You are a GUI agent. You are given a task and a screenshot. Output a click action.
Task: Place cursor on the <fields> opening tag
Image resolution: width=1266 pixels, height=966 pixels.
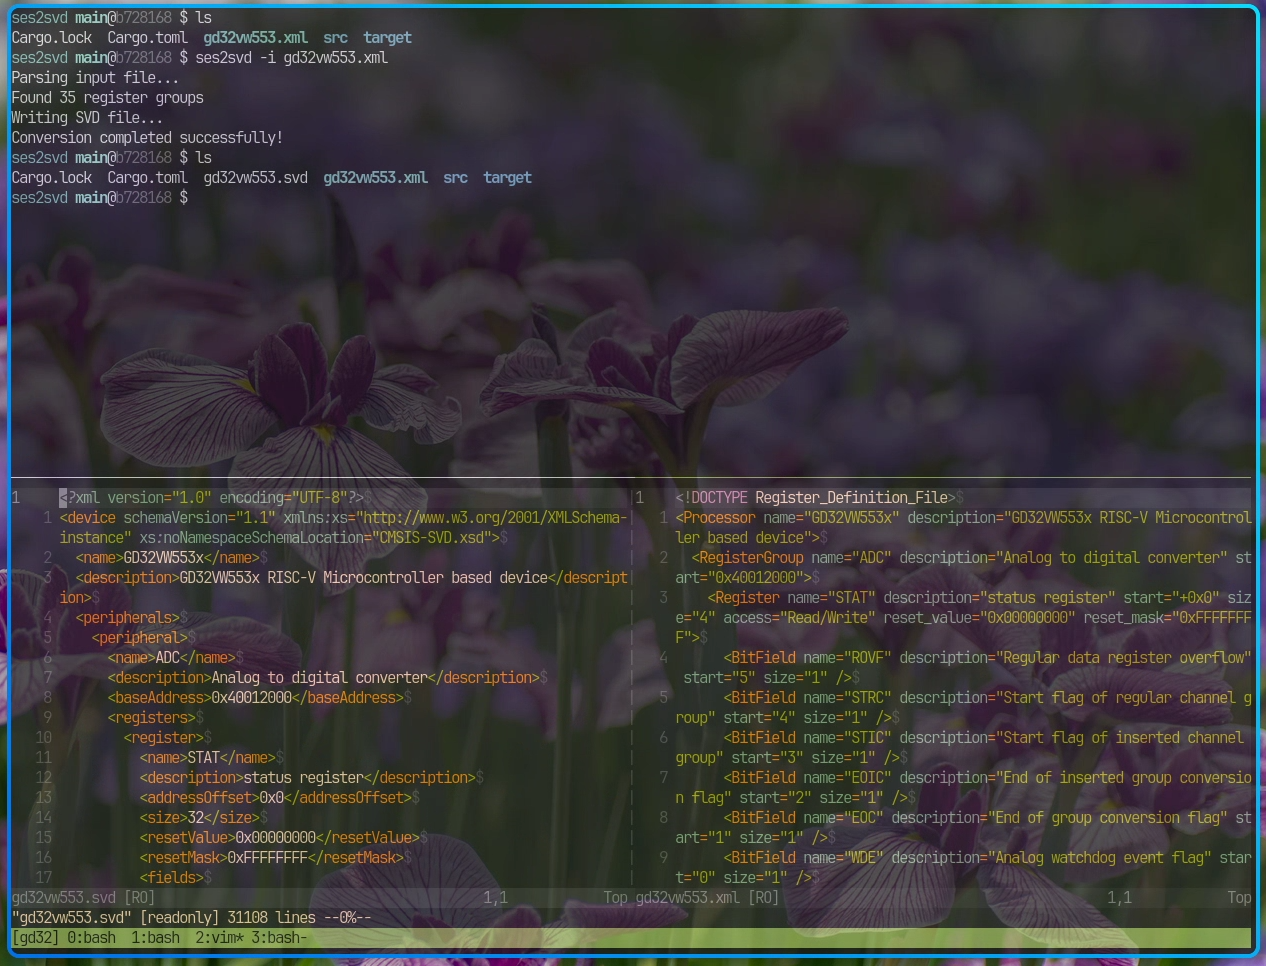[171, 878]
